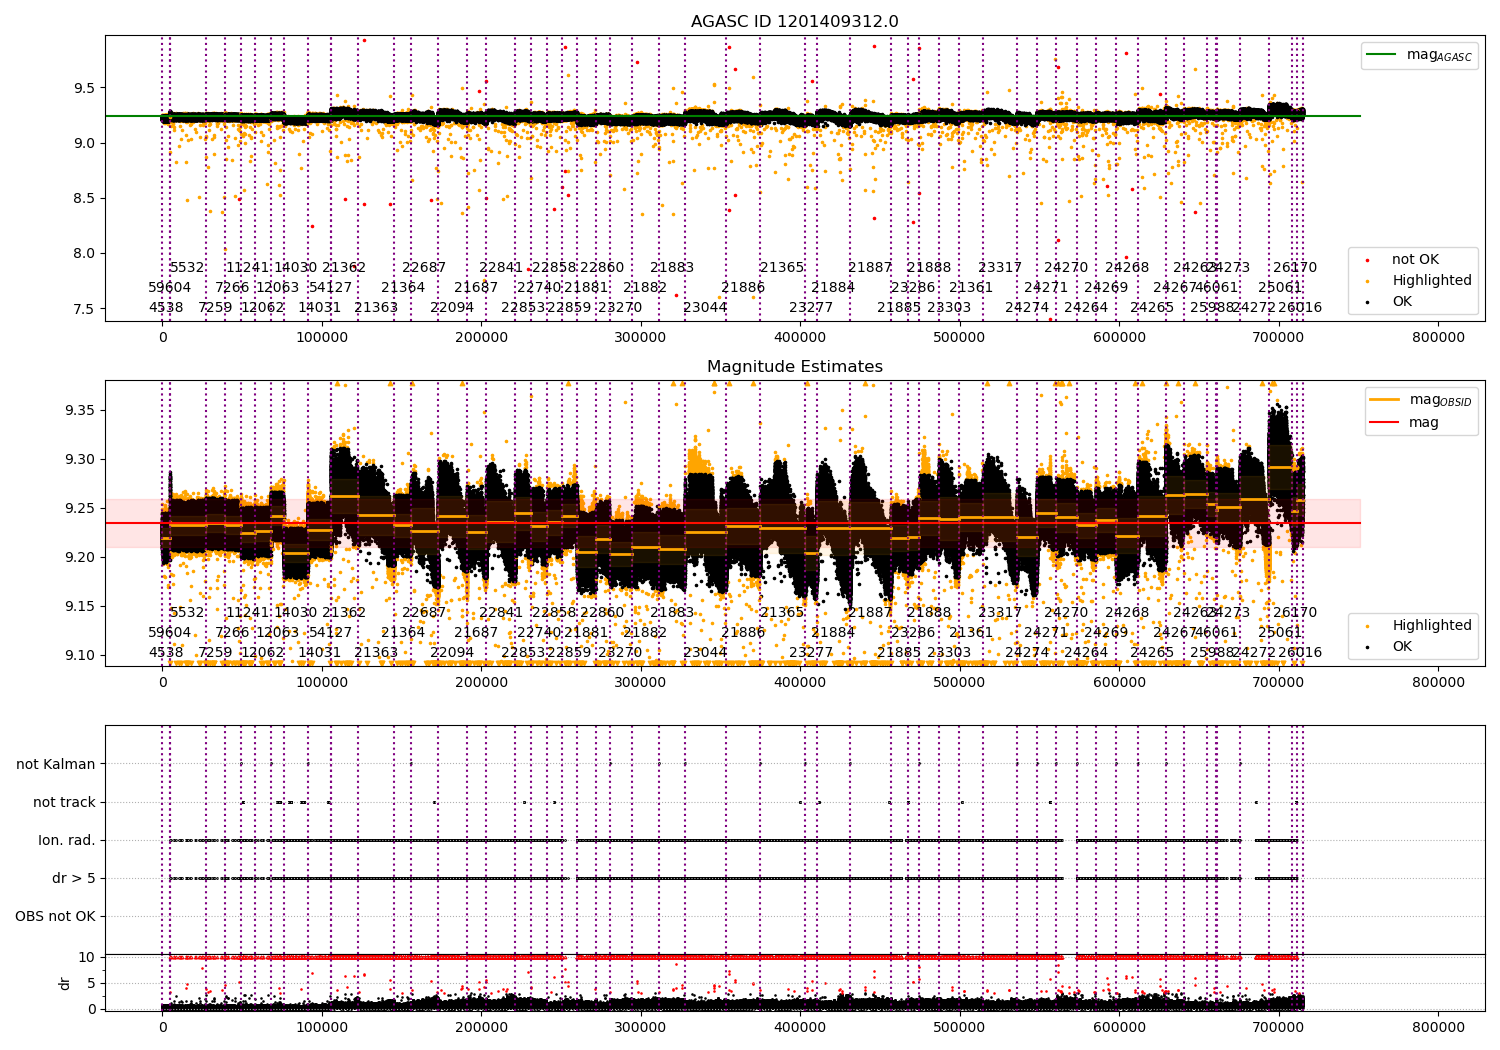
Task: Click the "Ion. rad." row label
Action: coord(67,840)
